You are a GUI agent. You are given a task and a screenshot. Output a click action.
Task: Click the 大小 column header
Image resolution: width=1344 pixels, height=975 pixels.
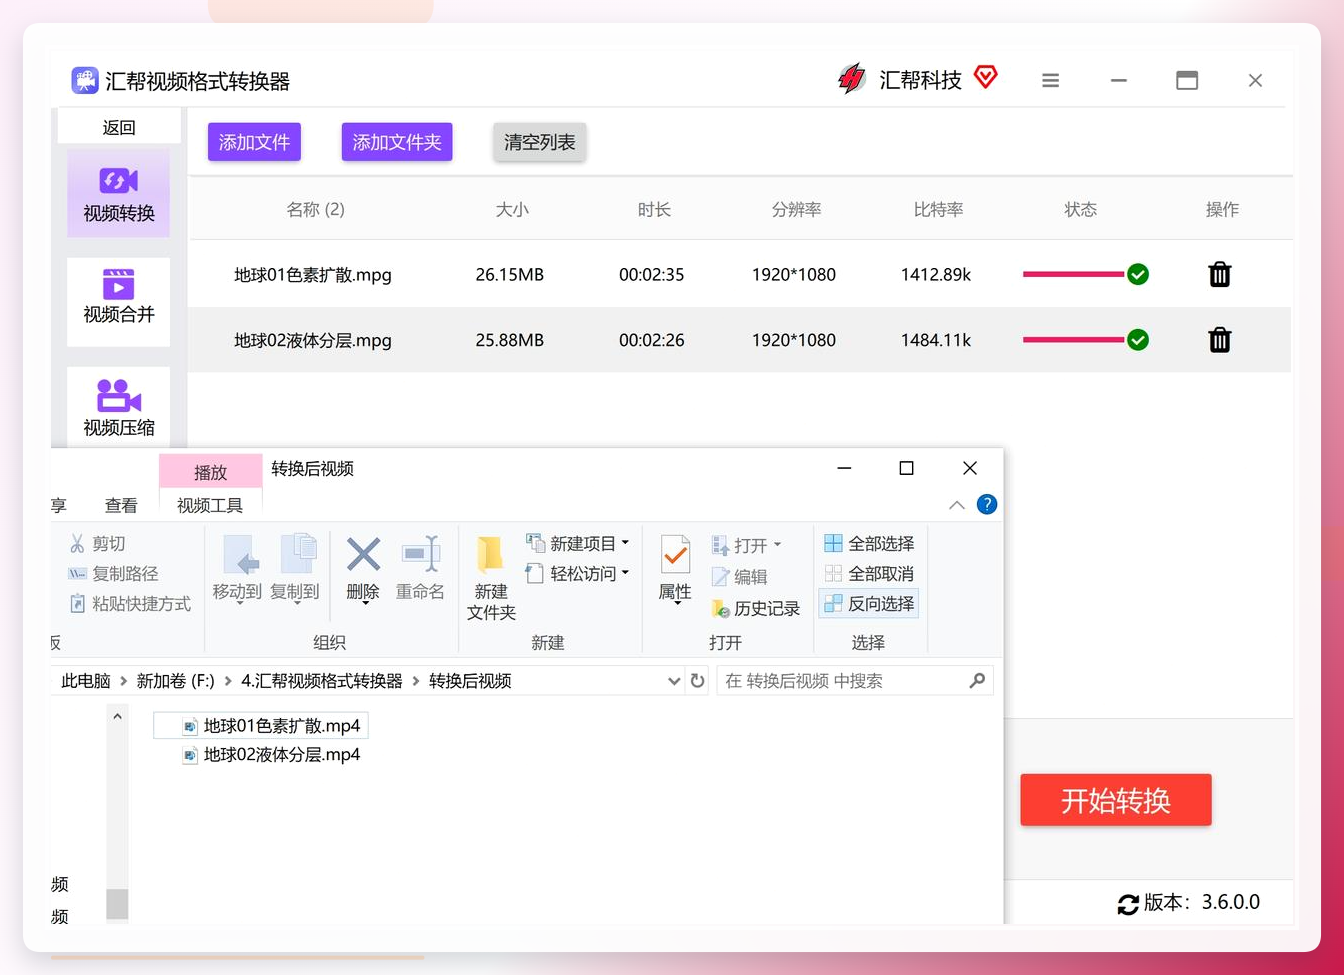coord(512,209)
